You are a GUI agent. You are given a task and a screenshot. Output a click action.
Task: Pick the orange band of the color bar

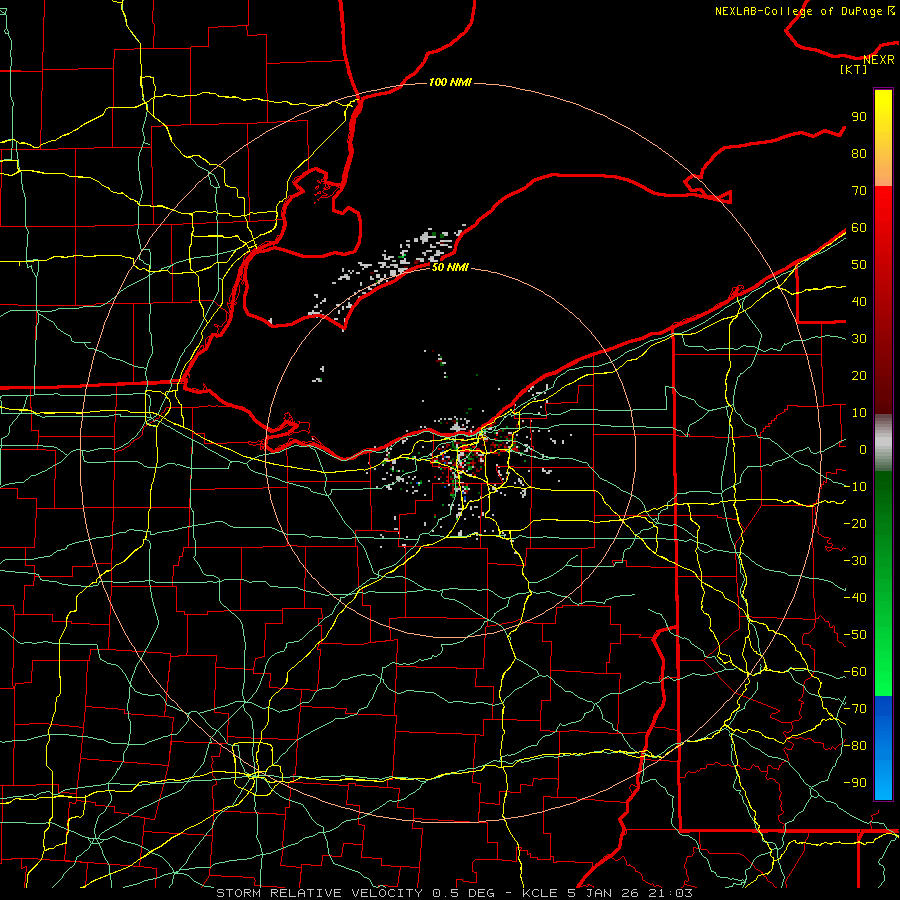click(x=883, y=170)
